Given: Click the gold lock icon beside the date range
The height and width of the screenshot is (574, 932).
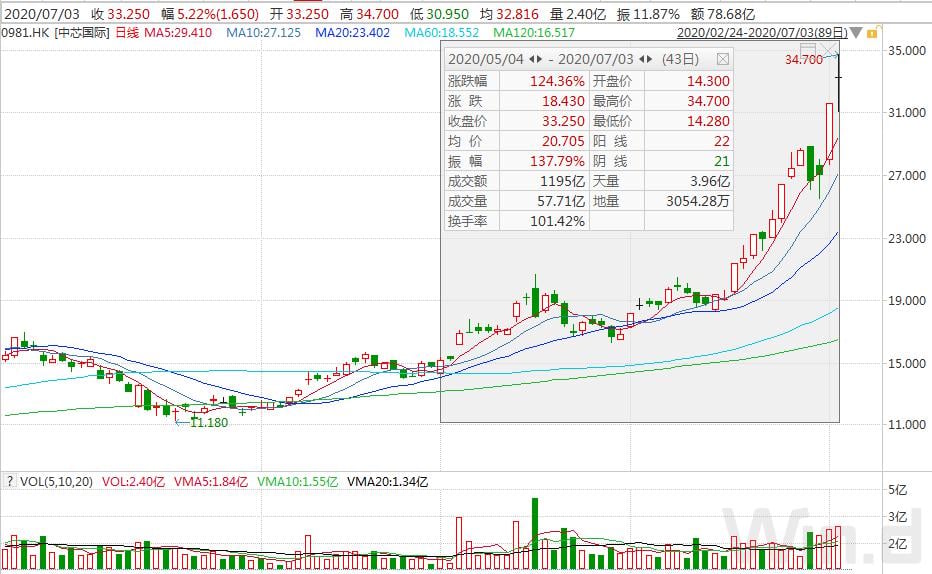Looking at the screenshot, I should 872,33.
